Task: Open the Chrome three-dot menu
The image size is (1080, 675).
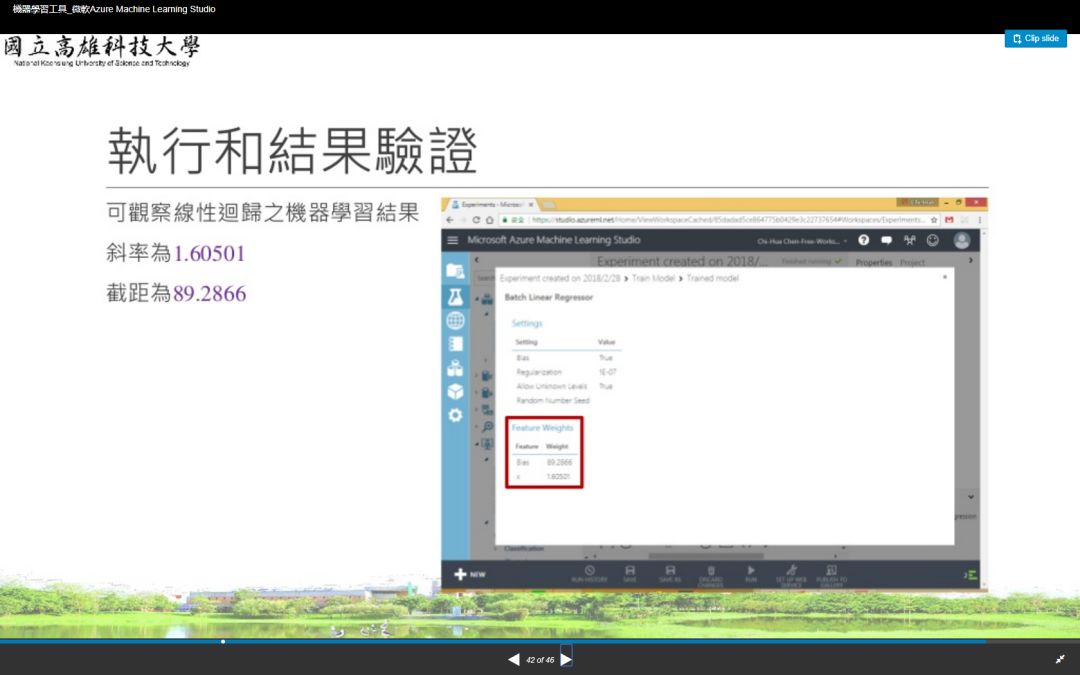Action: (979, 220)
